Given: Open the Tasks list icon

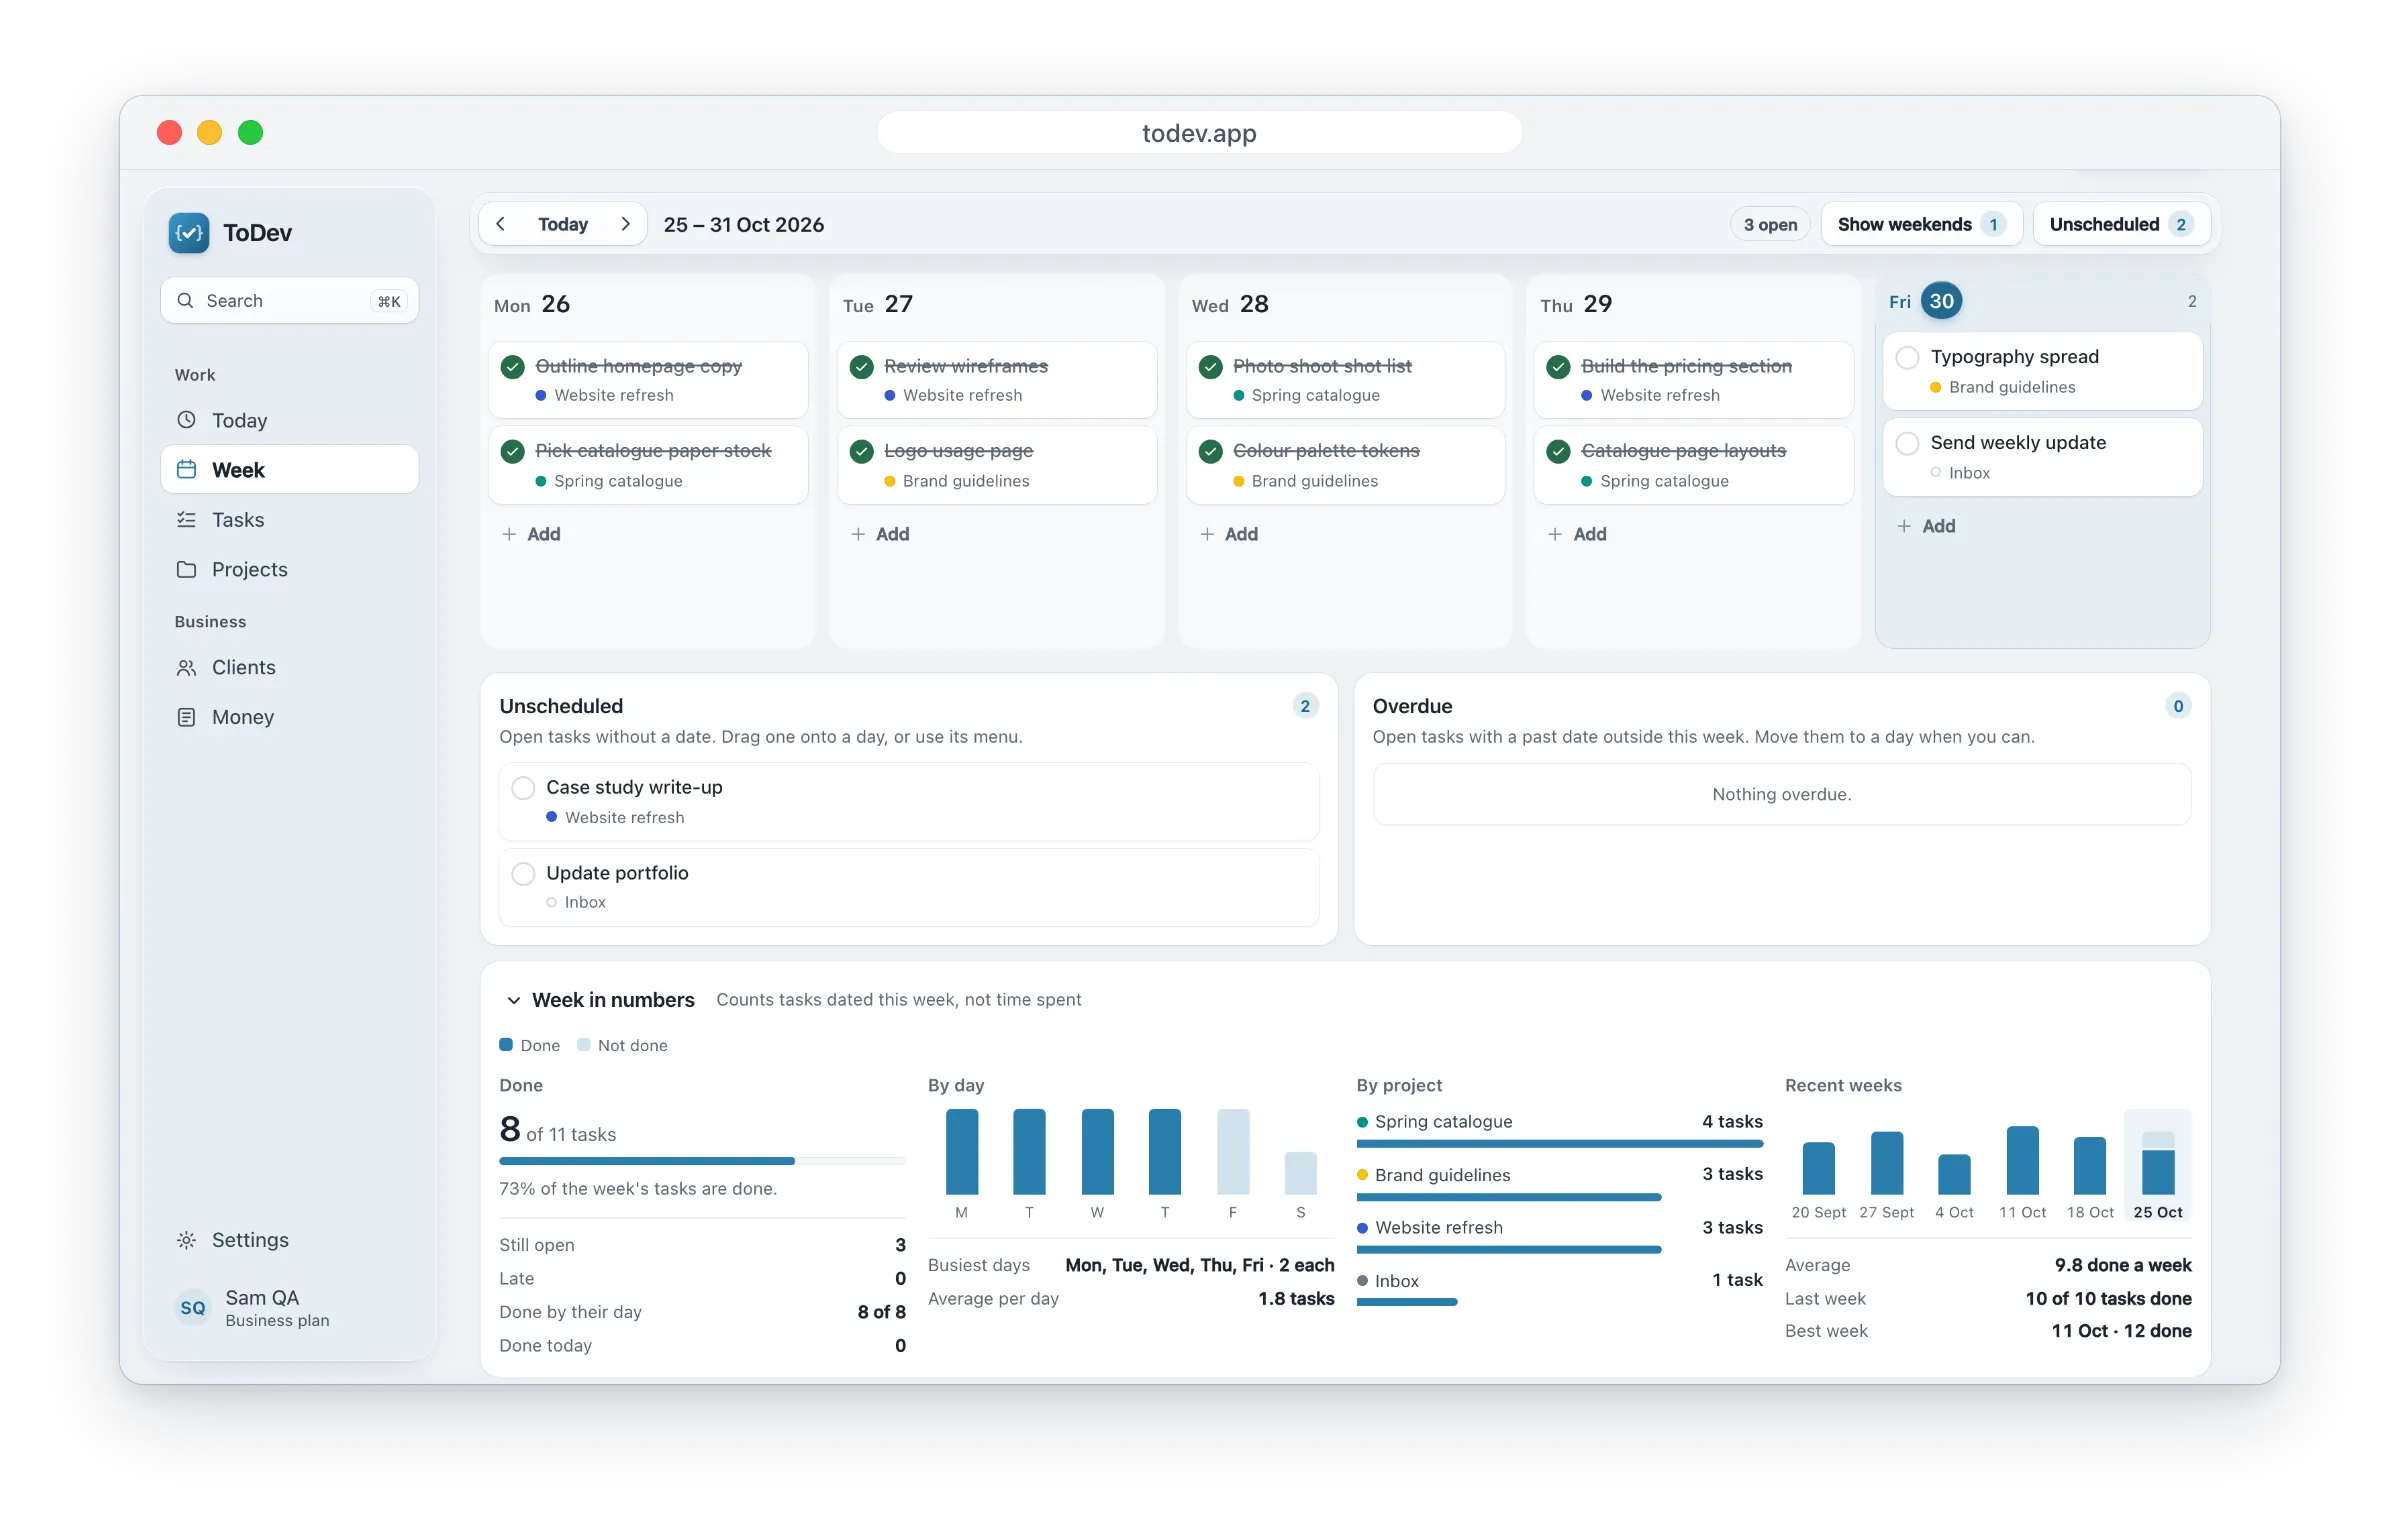Looking at the screenshot, I should pyautogui.click(x=186, y=519).
